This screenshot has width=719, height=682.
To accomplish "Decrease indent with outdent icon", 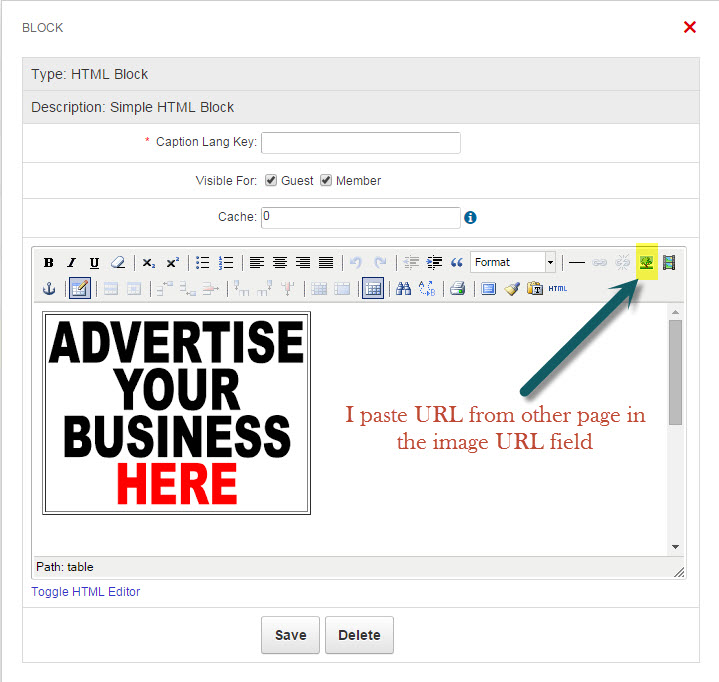I will click(x=411, y=263).
